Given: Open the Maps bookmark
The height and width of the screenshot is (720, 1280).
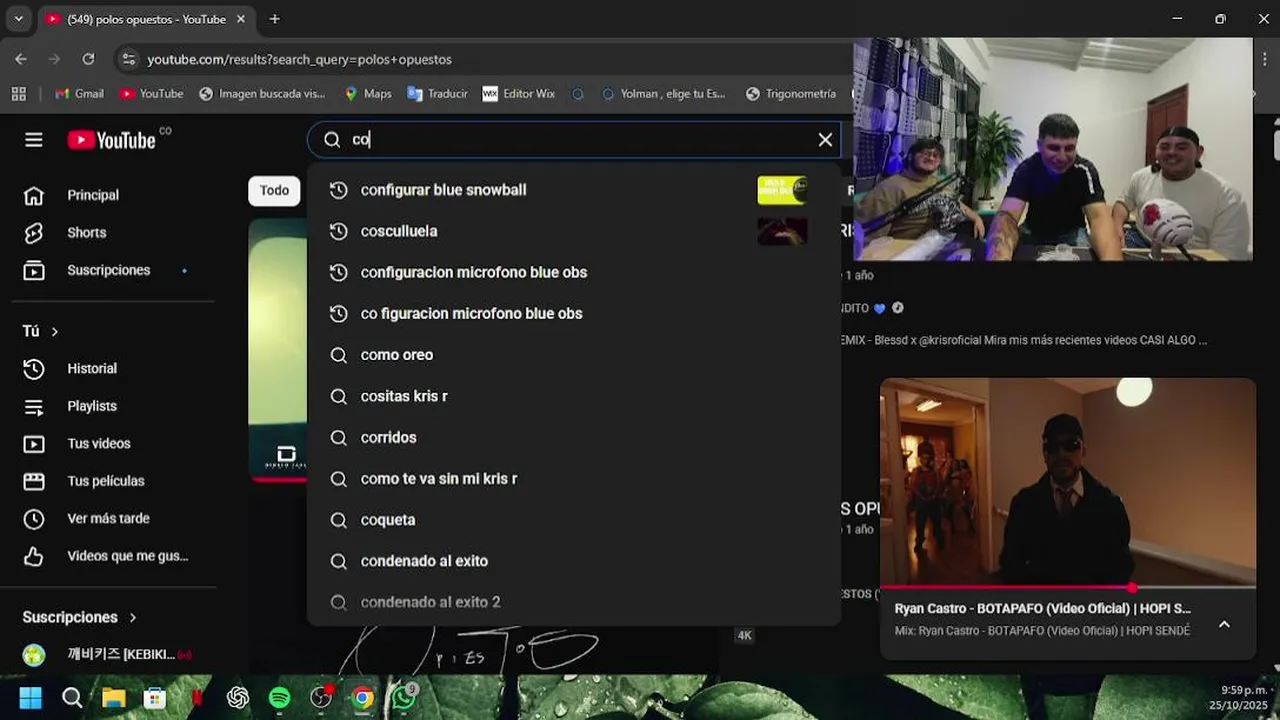Looking at the screenshot, I should pyautogui.click(x=367, y=93).
